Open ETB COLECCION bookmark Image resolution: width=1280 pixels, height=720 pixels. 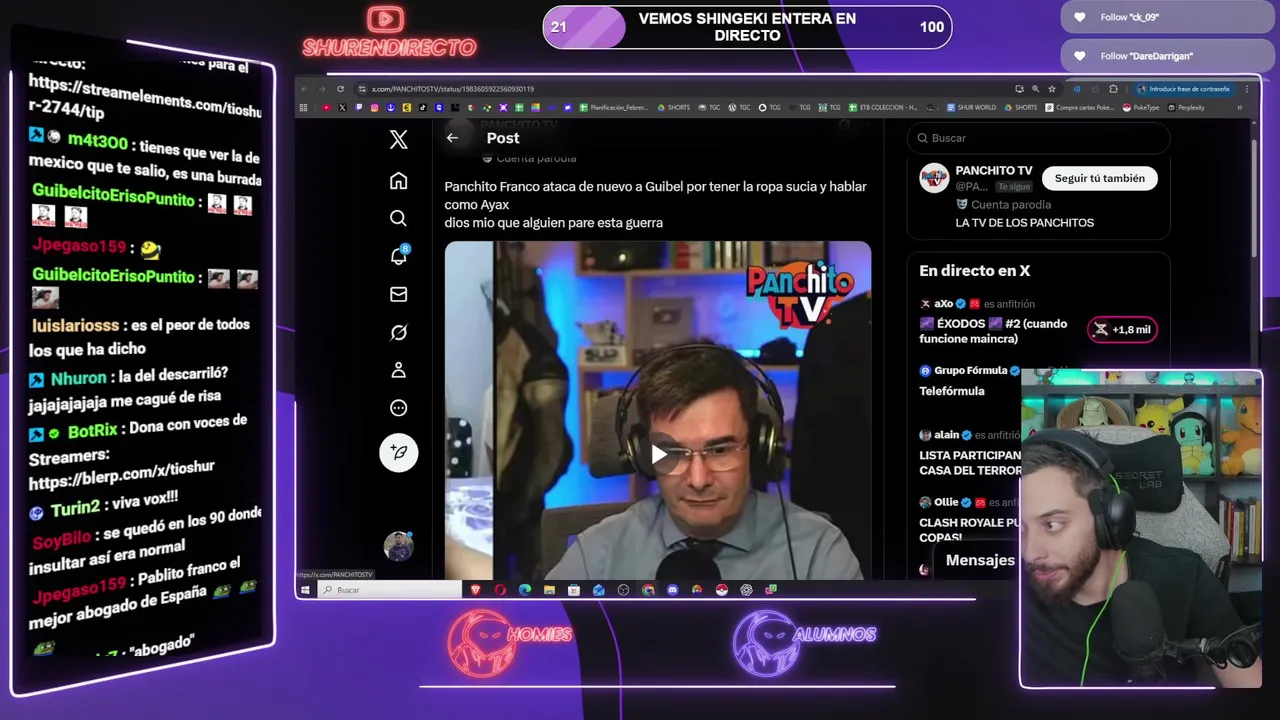pos(882,107)
